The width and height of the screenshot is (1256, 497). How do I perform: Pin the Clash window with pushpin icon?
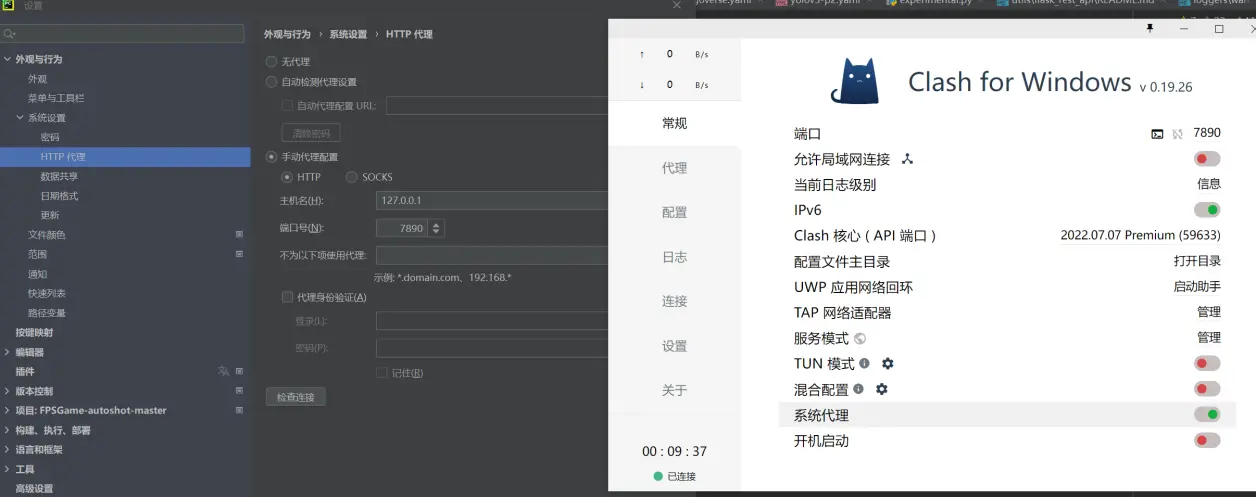(1150, 29)
